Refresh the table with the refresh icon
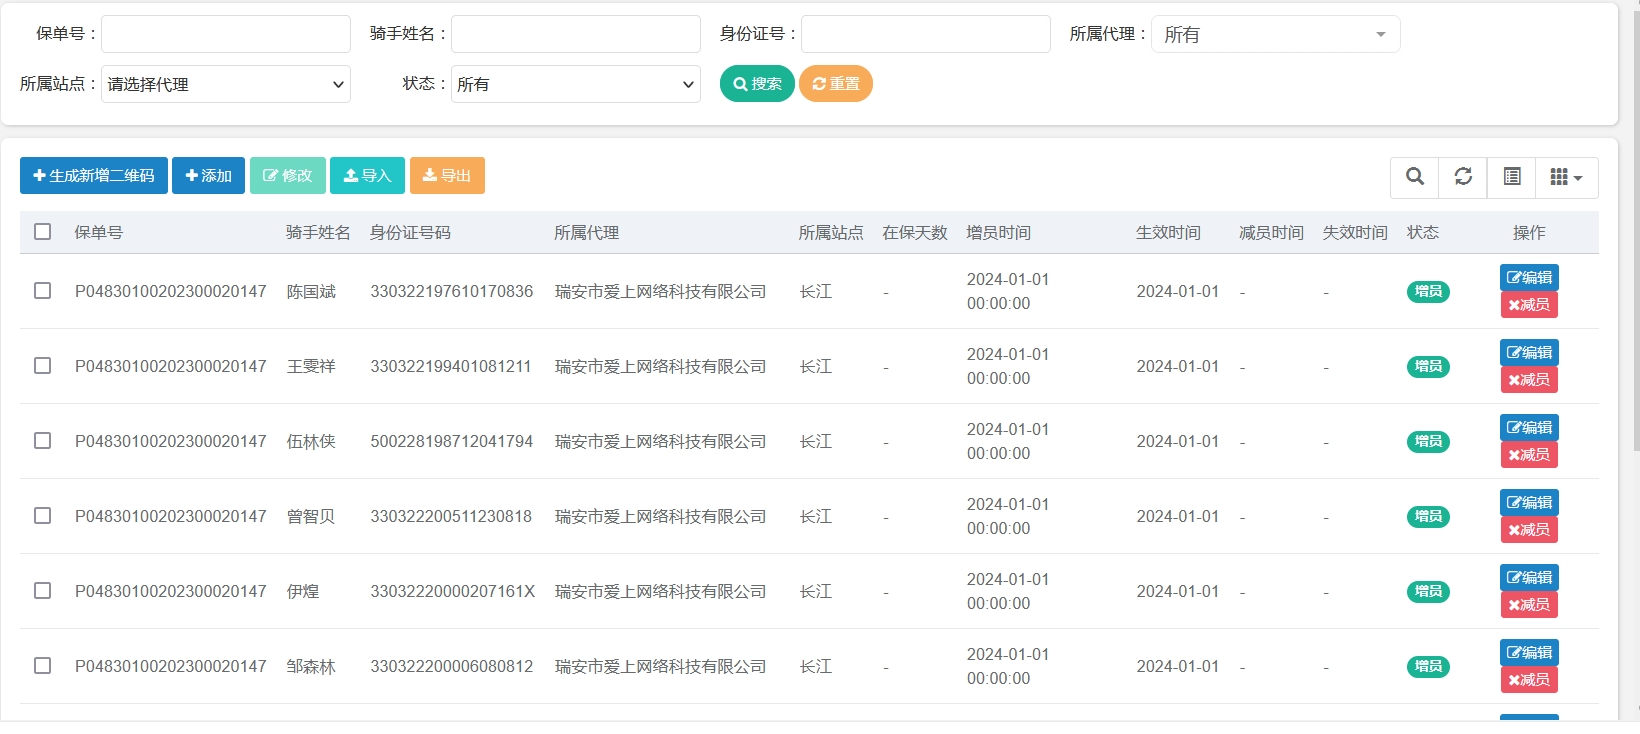1640x734 pixels. [x=1463, y=177]
